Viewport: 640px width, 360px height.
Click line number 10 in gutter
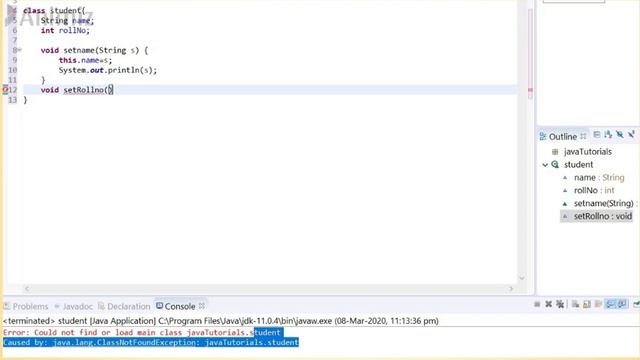(13, 70)
